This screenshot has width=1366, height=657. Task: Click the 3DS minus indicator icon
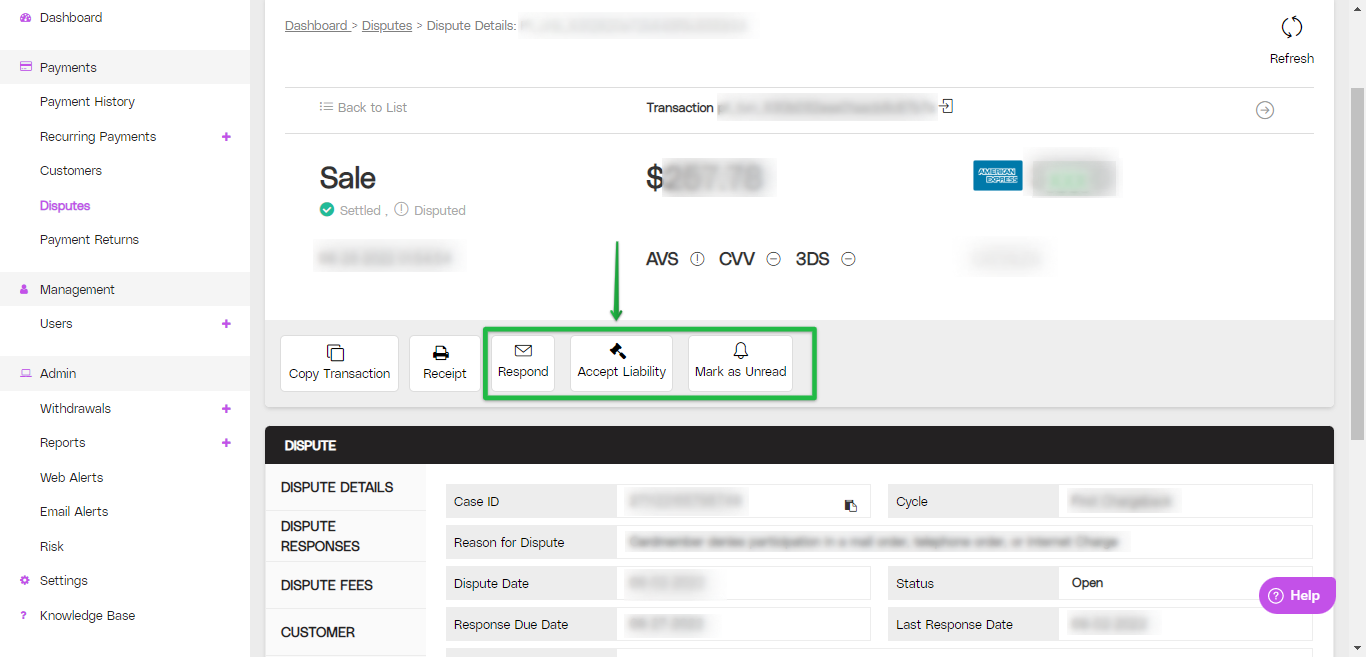(848, 259)
